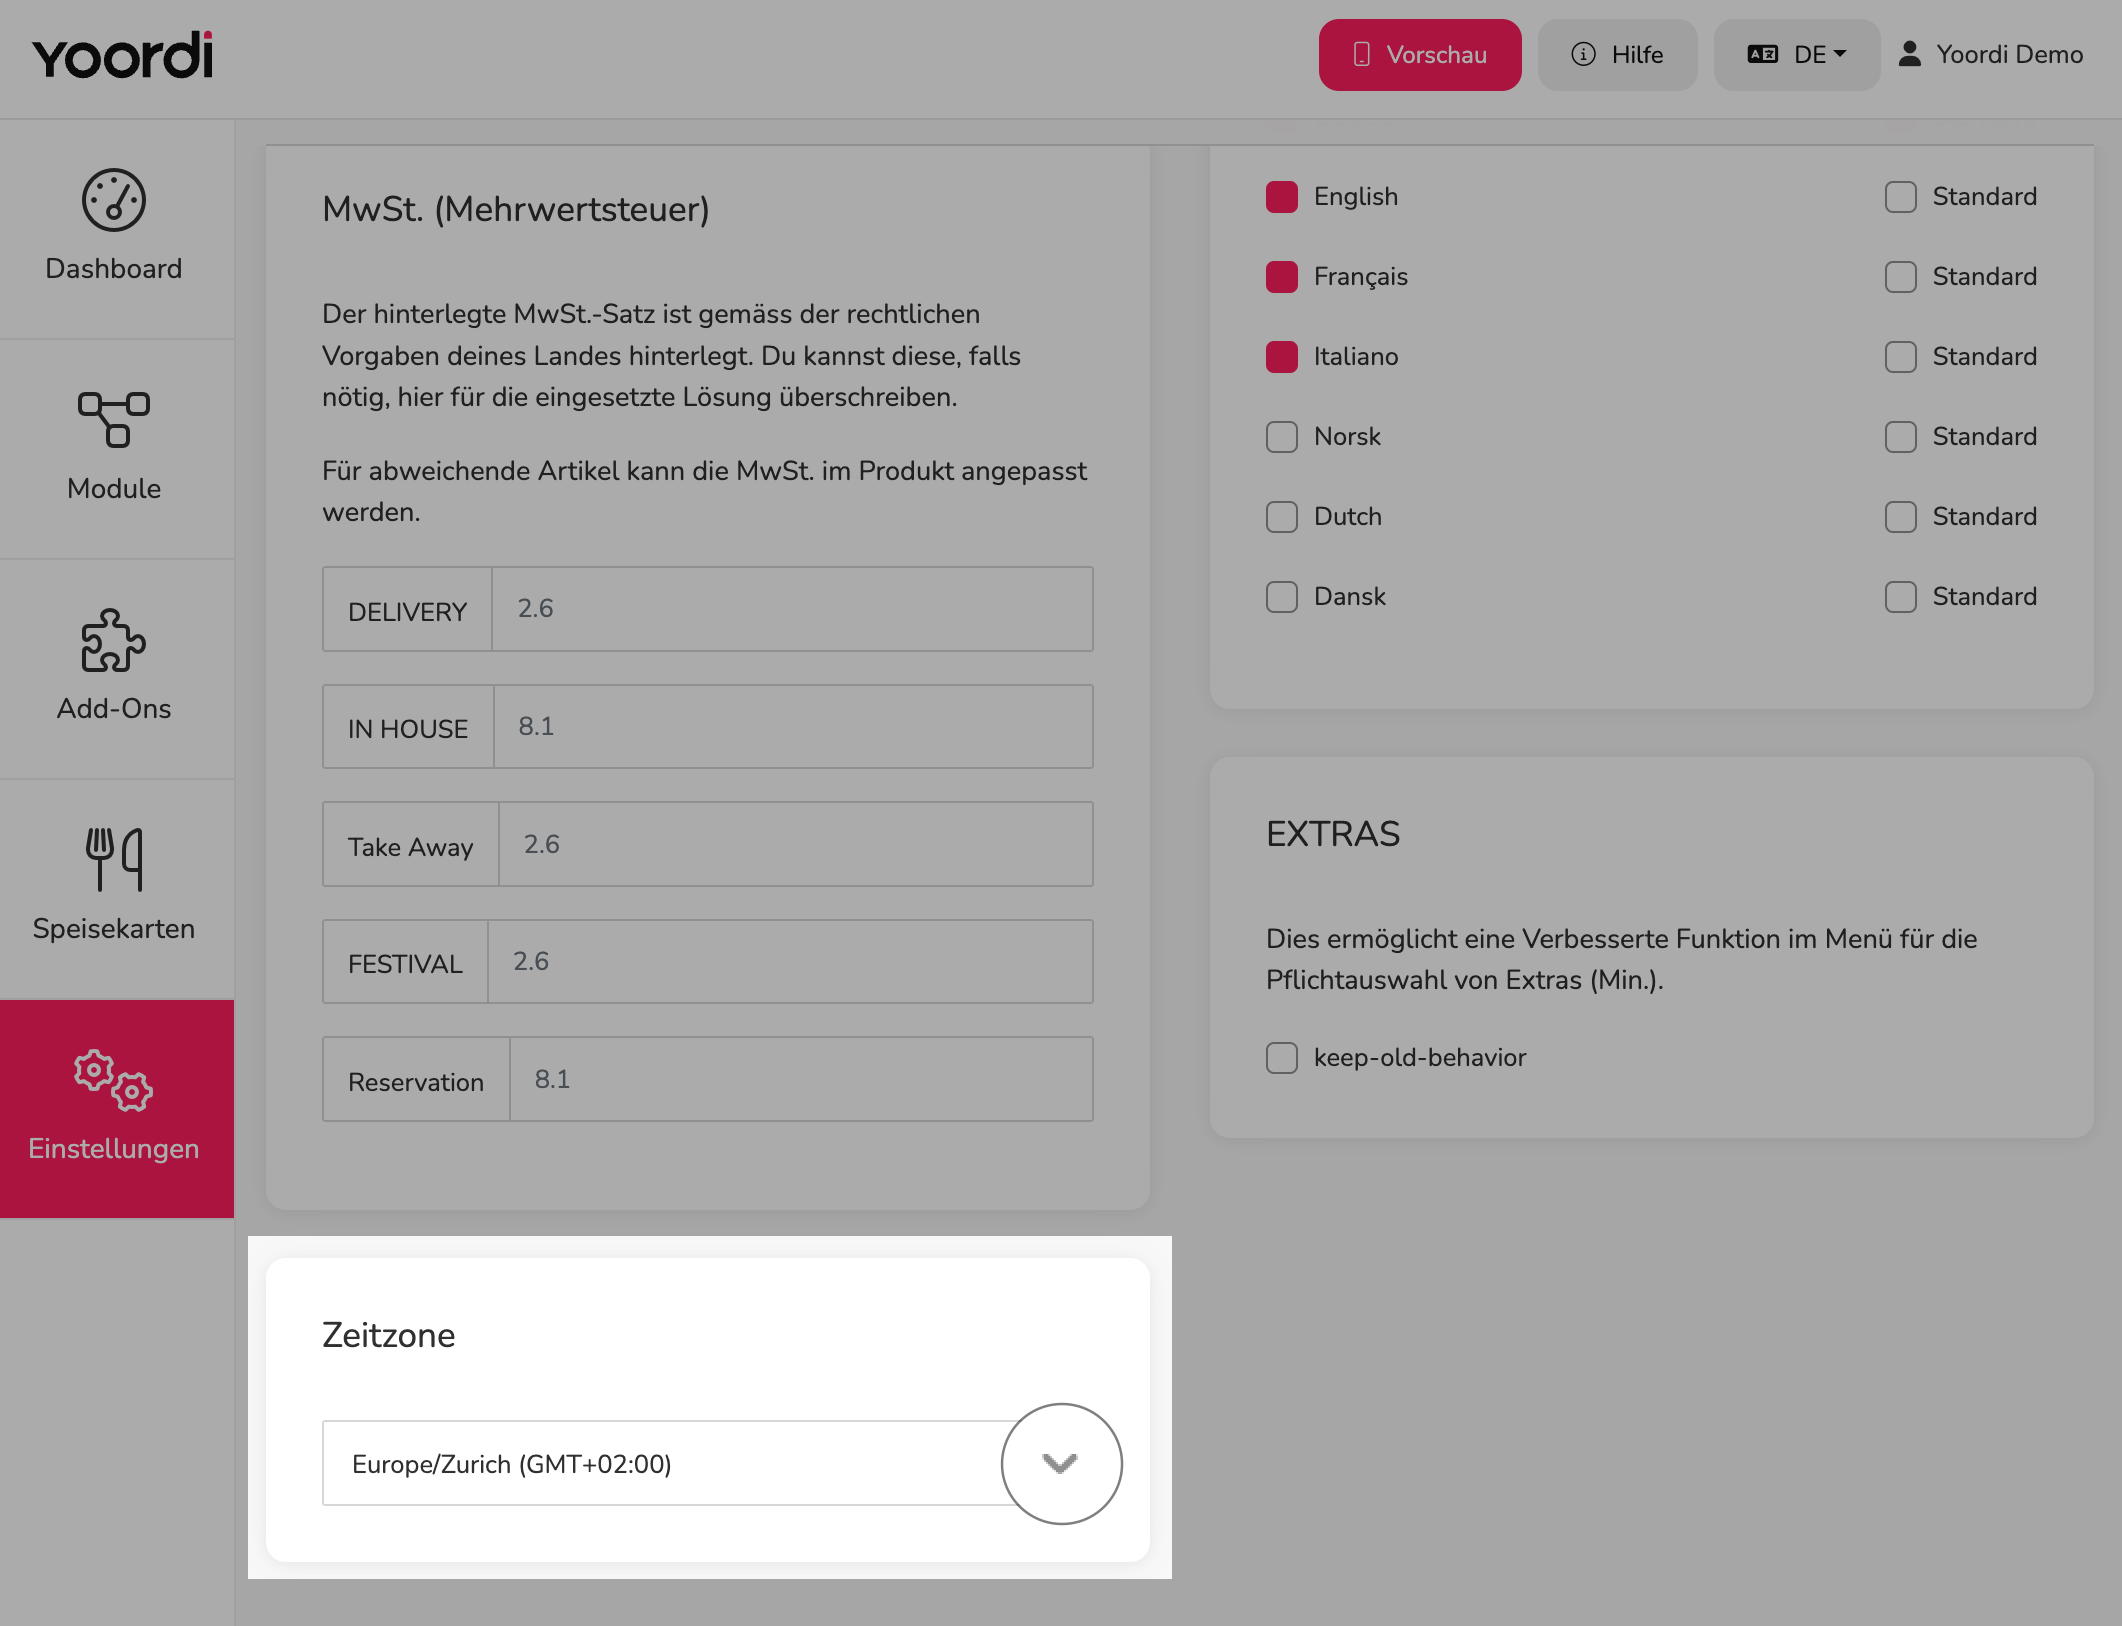
Task: Open the Add-Ons puzzle icon
Action: (x=114, y=640)
